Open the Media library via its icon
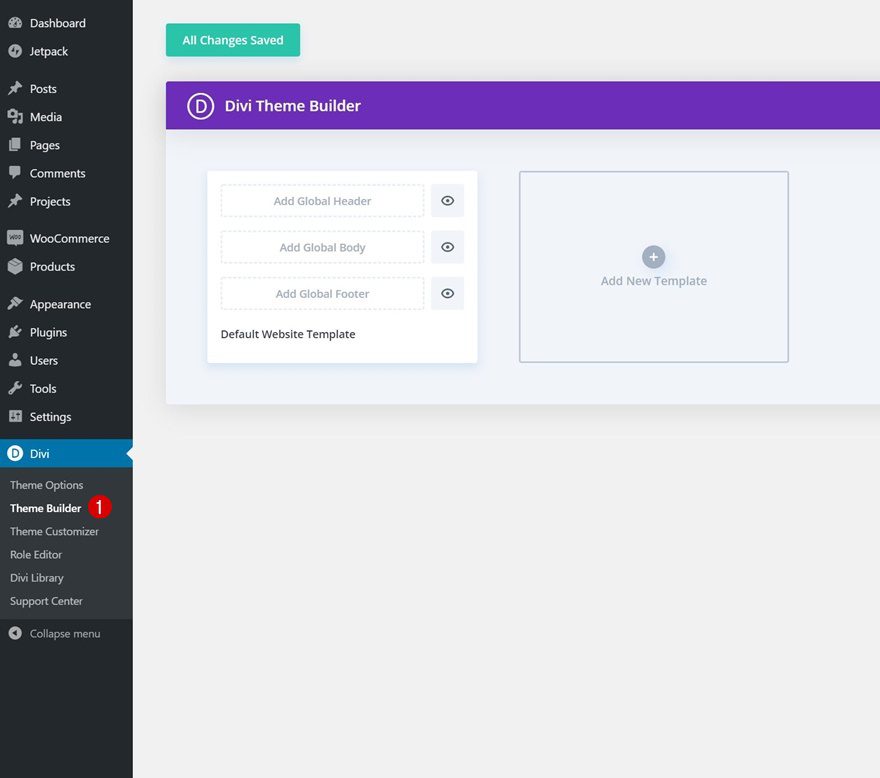The height and width of the screenshot is (778, 880). (x=18, y=116)
